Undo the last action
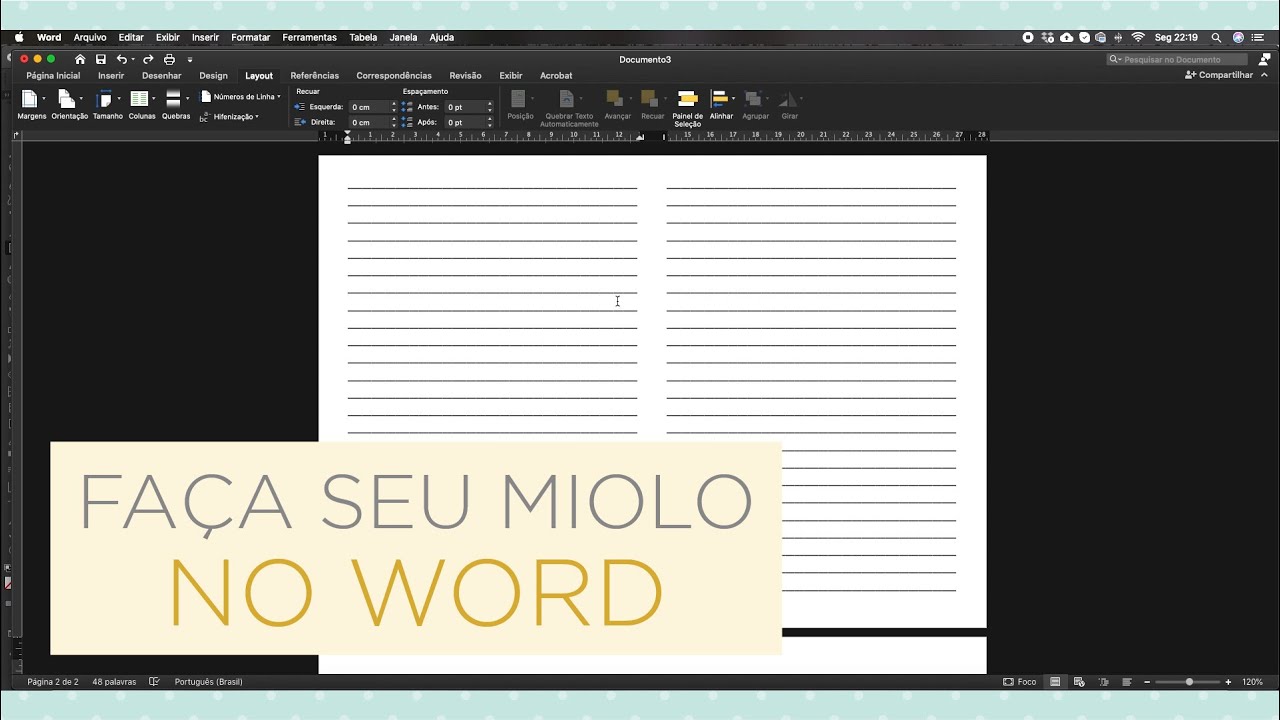This screenshot has height=720, width=1280. (x=121, y=59)
